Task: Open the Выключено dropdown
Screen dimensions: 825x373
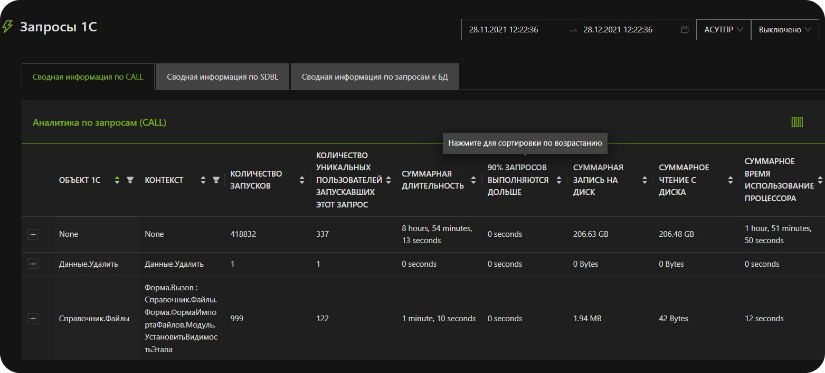Action: coord(784,30)
